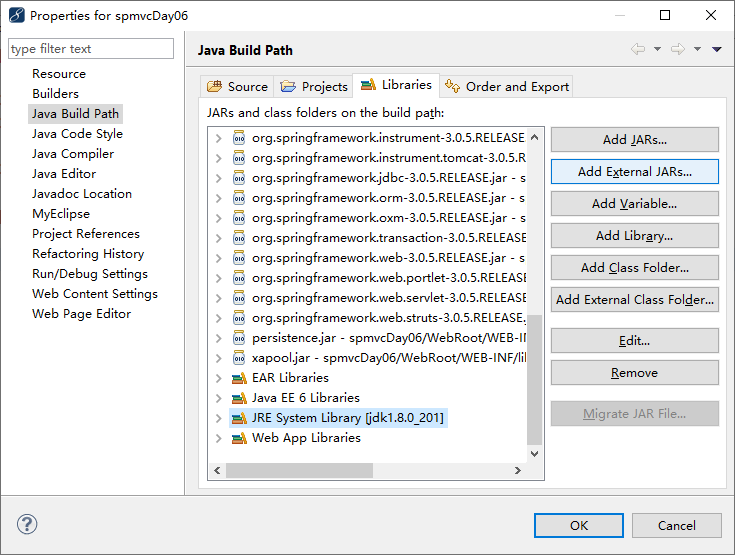Click the back navigation arrow in header
Image resolution: width=735 pixels, height=555 pixels.
pyautogui.click(x=638, y=49)
